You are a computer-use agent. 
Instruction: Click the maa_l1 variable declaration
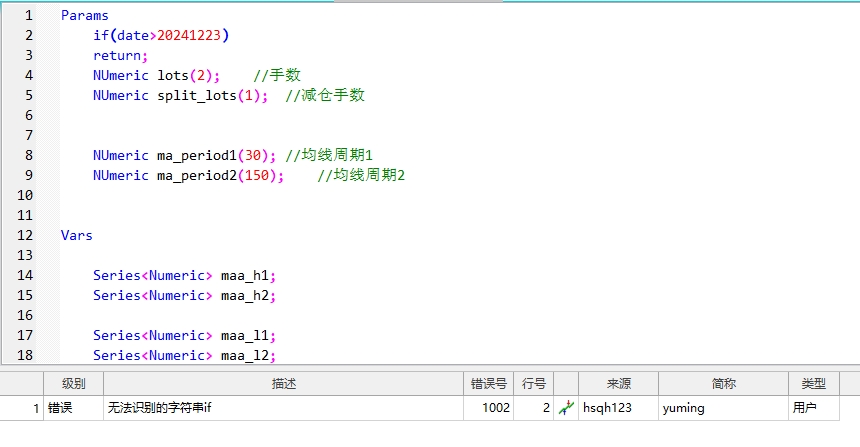pyautogui.click(x=184, y=336)
